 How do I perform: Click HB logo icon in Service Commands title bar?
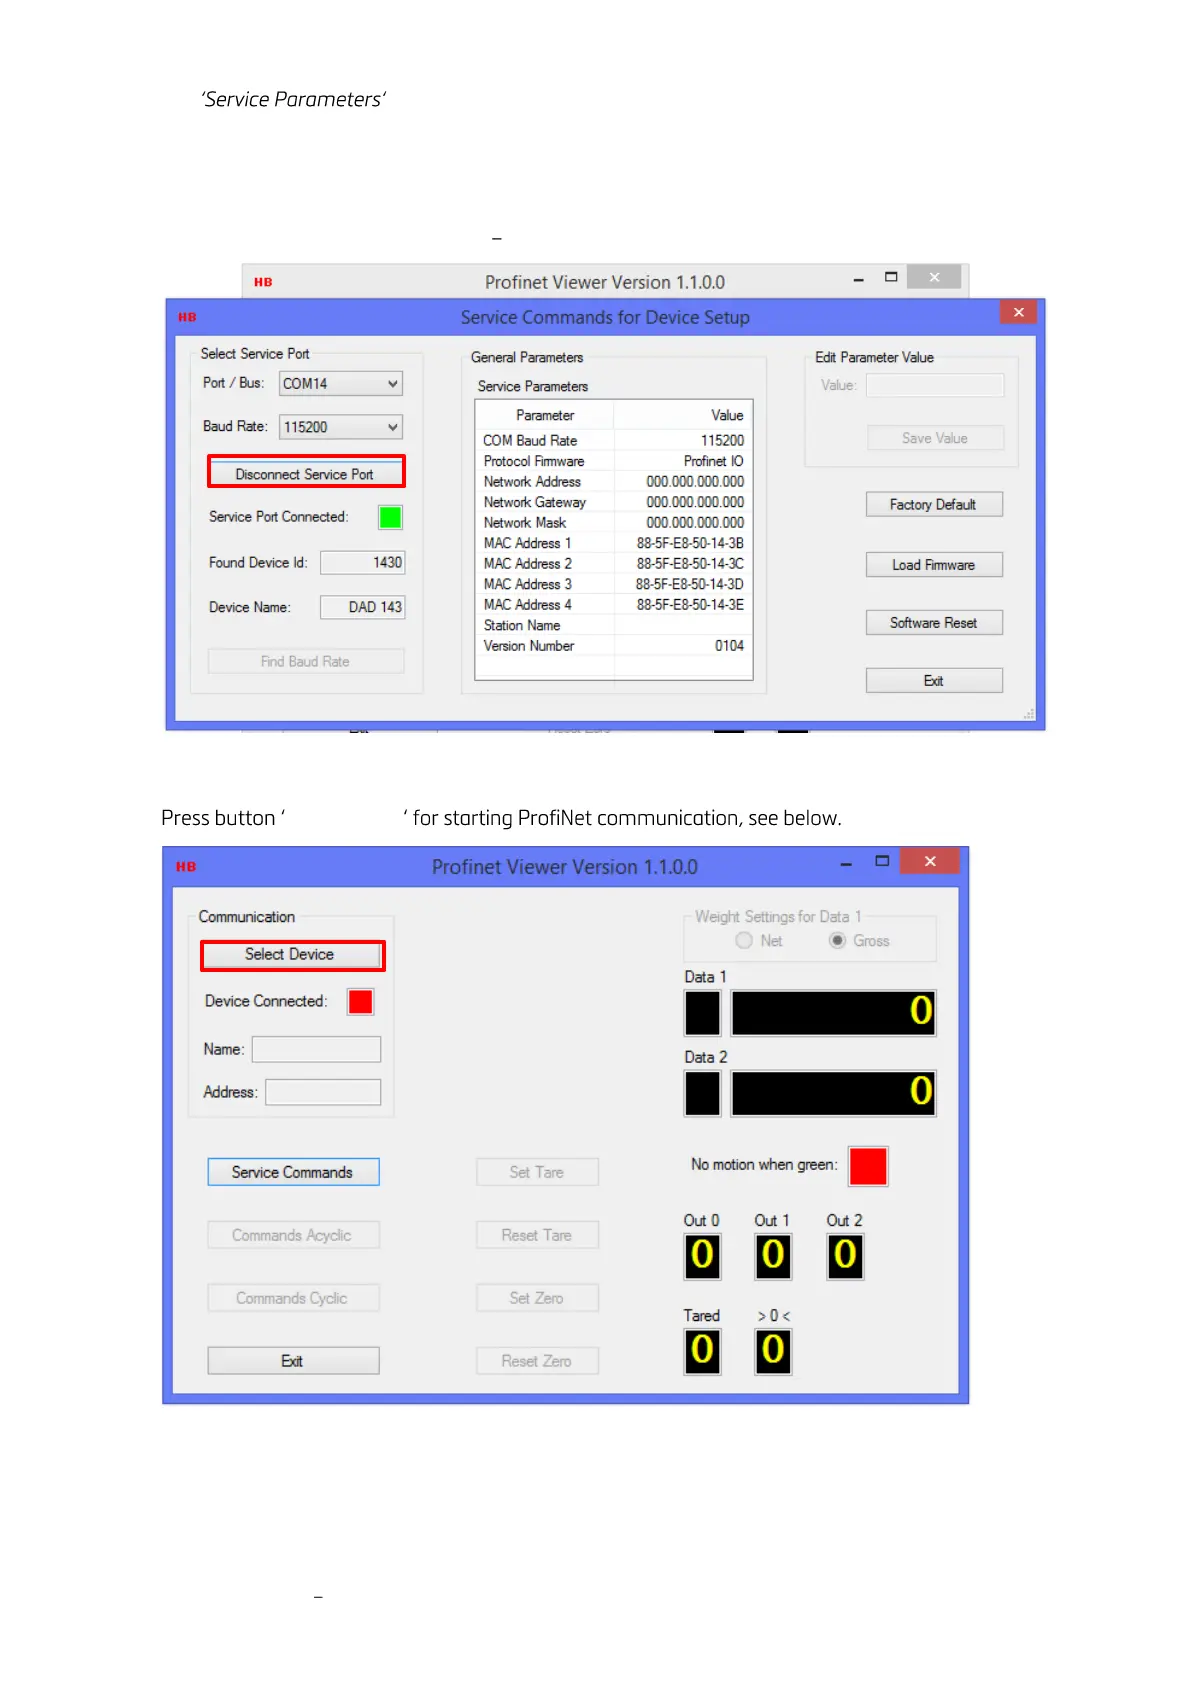click(x=187, y=317)
